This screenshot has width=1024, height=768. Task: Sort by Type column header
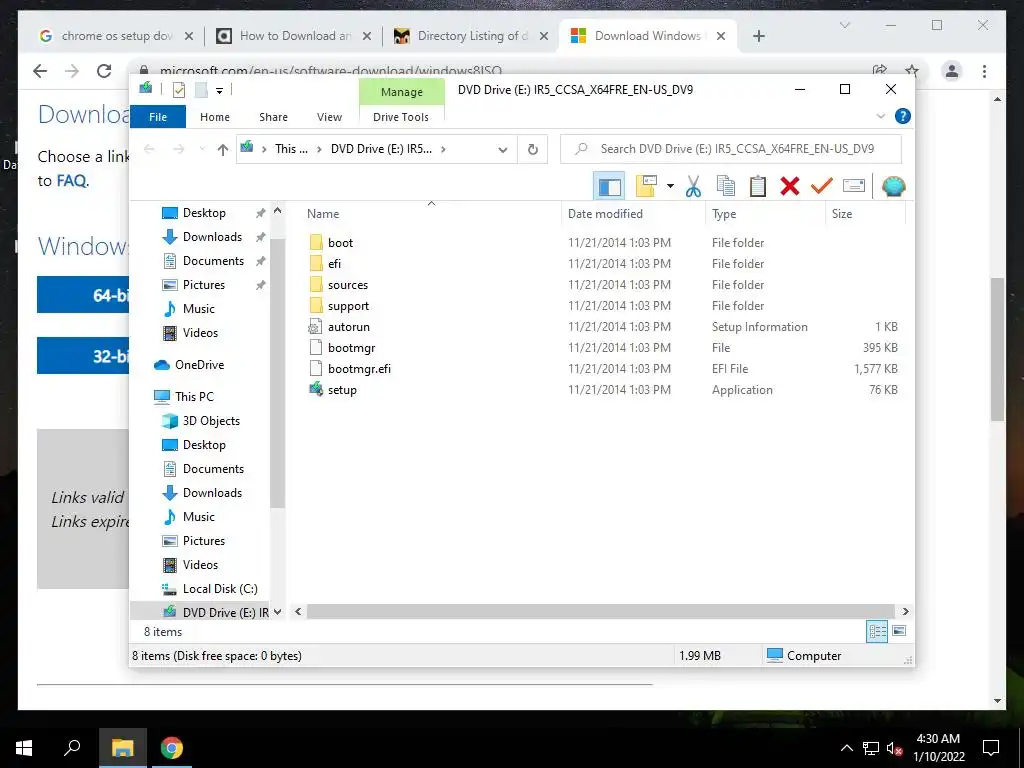(x=765, y=214)
